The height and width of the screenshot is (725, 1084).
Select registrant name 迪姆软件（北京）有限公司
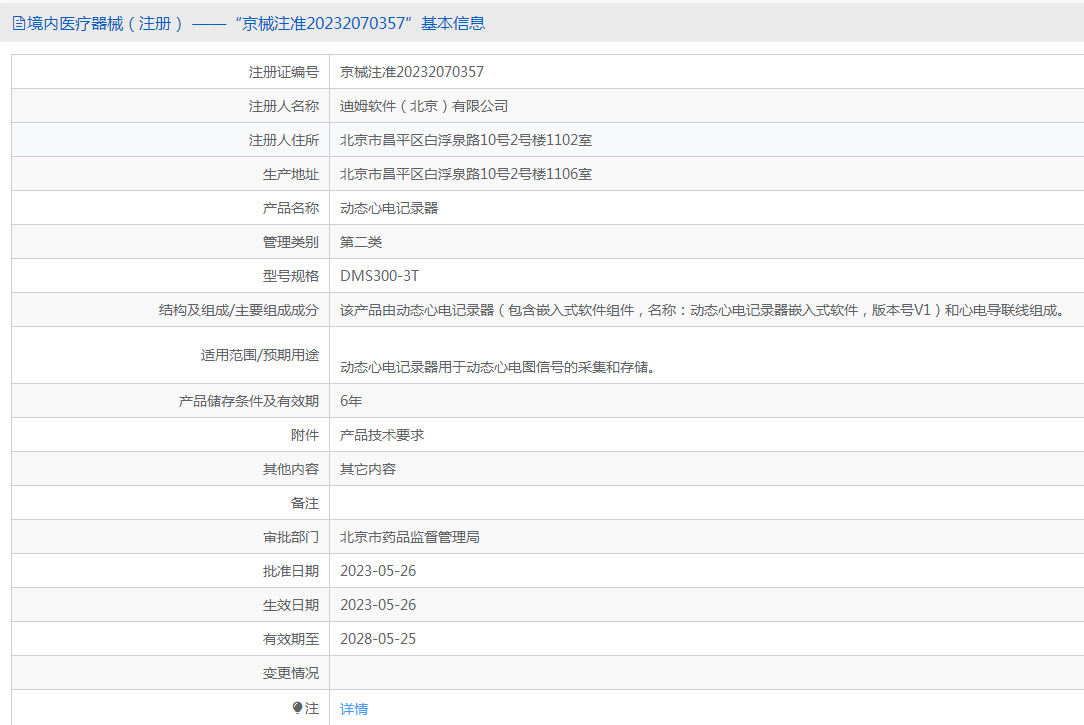[424, 106]
